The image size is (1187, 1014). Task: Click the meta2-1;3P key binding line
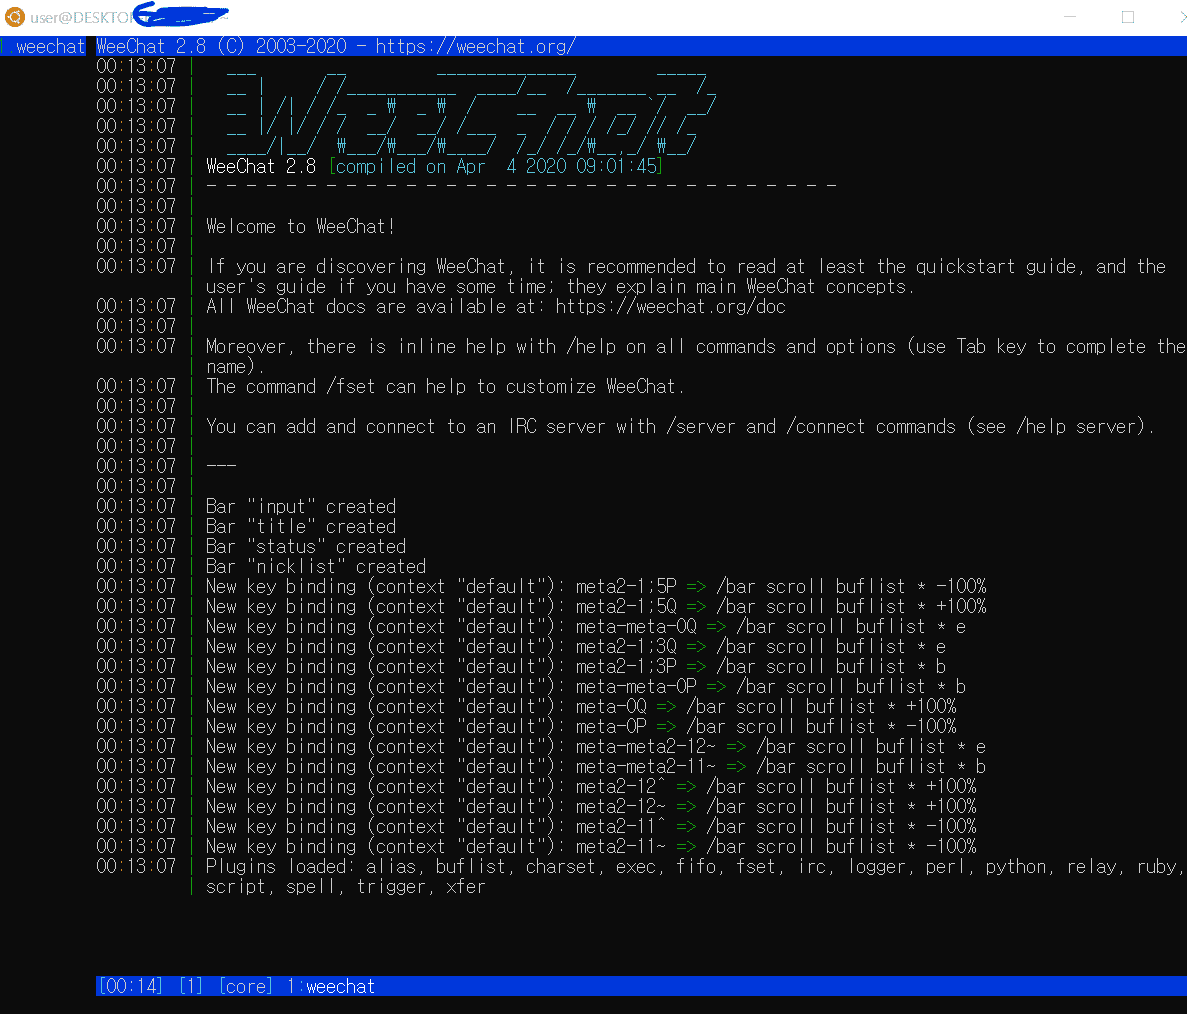point(576,666)
